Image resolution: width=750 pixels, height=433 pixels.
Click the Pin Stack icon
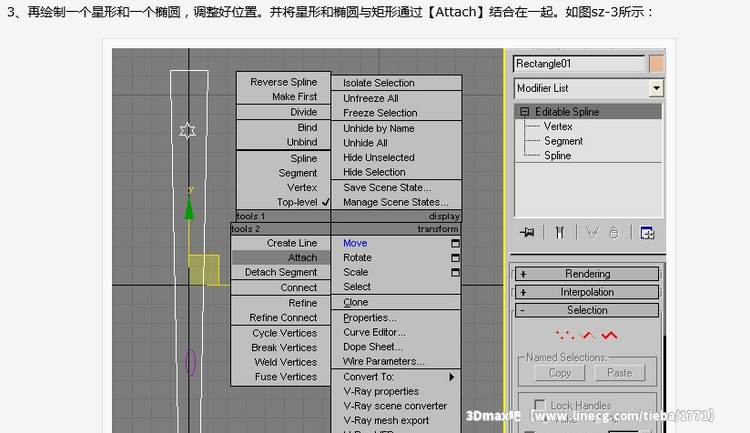pos(528,232)
